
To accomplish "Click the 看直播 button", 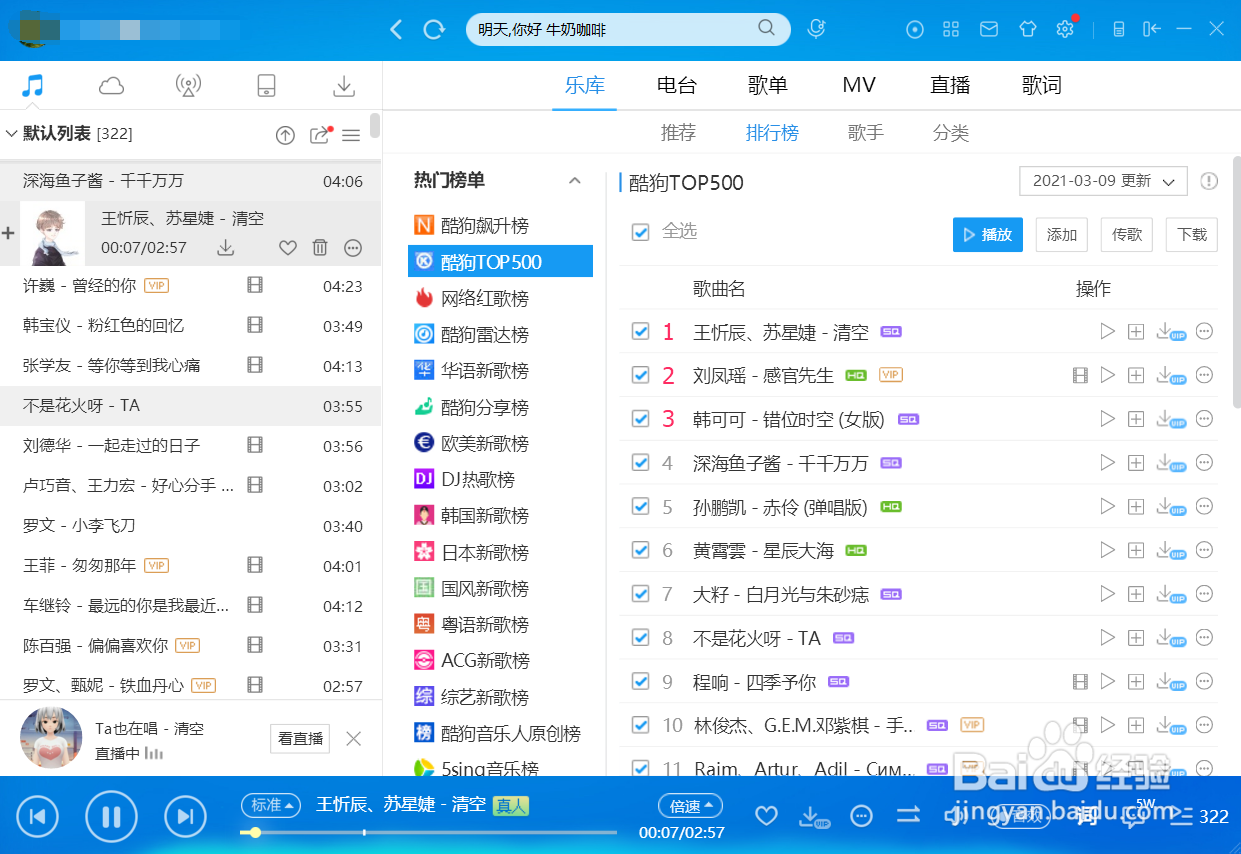I will [x=300, y=739].
